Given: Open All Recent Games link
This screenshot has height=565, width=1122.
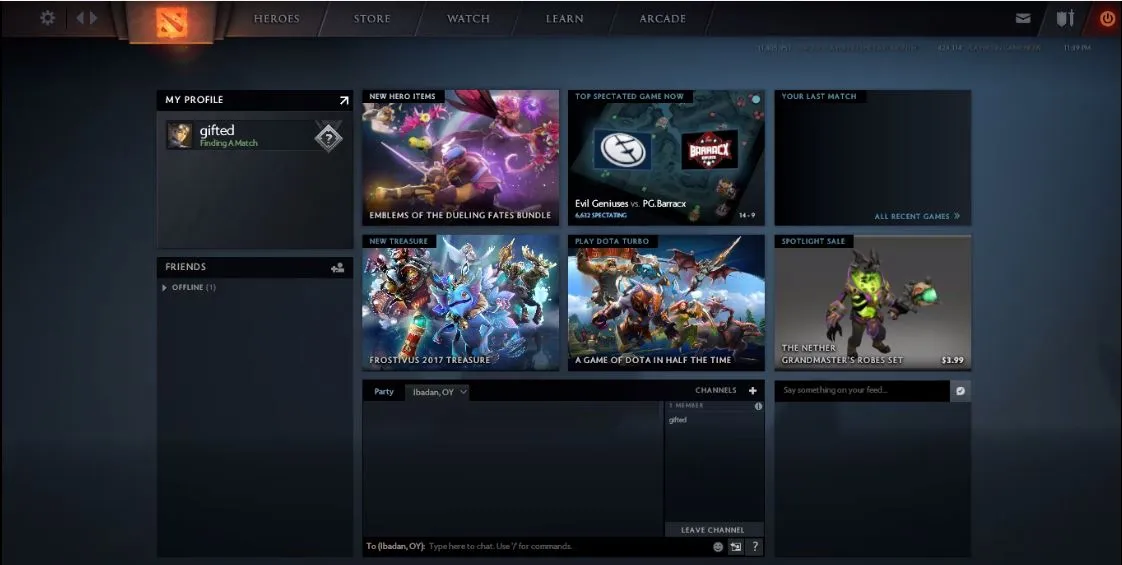Looking at the screenshot, I should pos(917,216).
